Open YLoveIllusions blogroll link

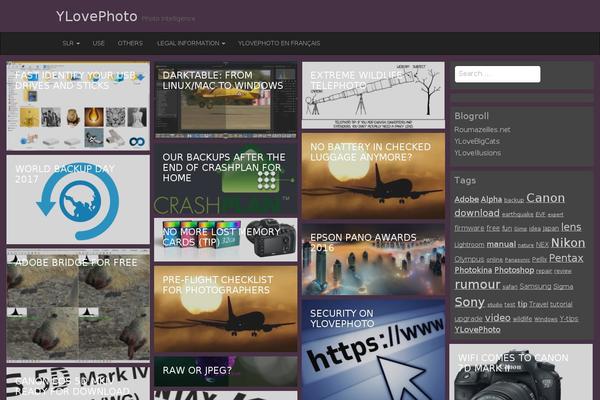478,153
